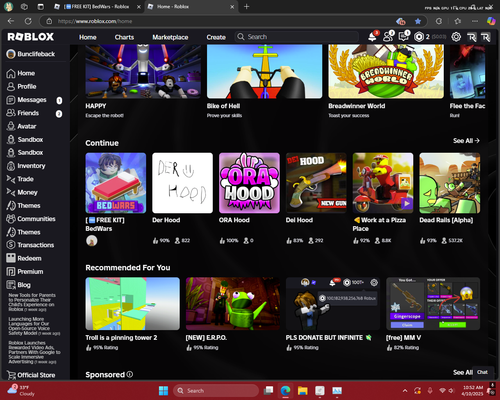Screen dimensions: 500x400
Task: Close the Home - Roblox browser tab
Action: (x=232, y=7)
